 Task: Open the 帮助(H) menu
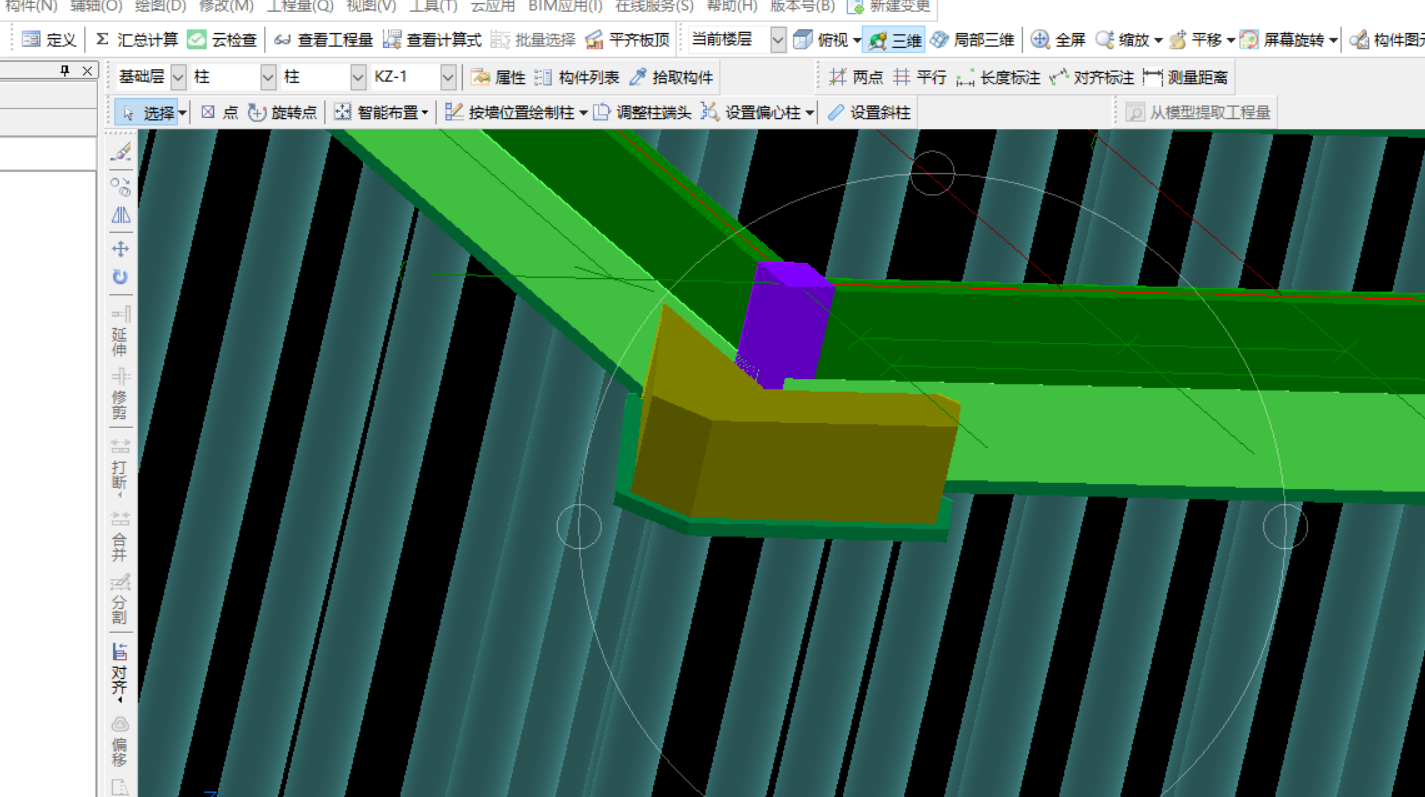pos(732,6)
